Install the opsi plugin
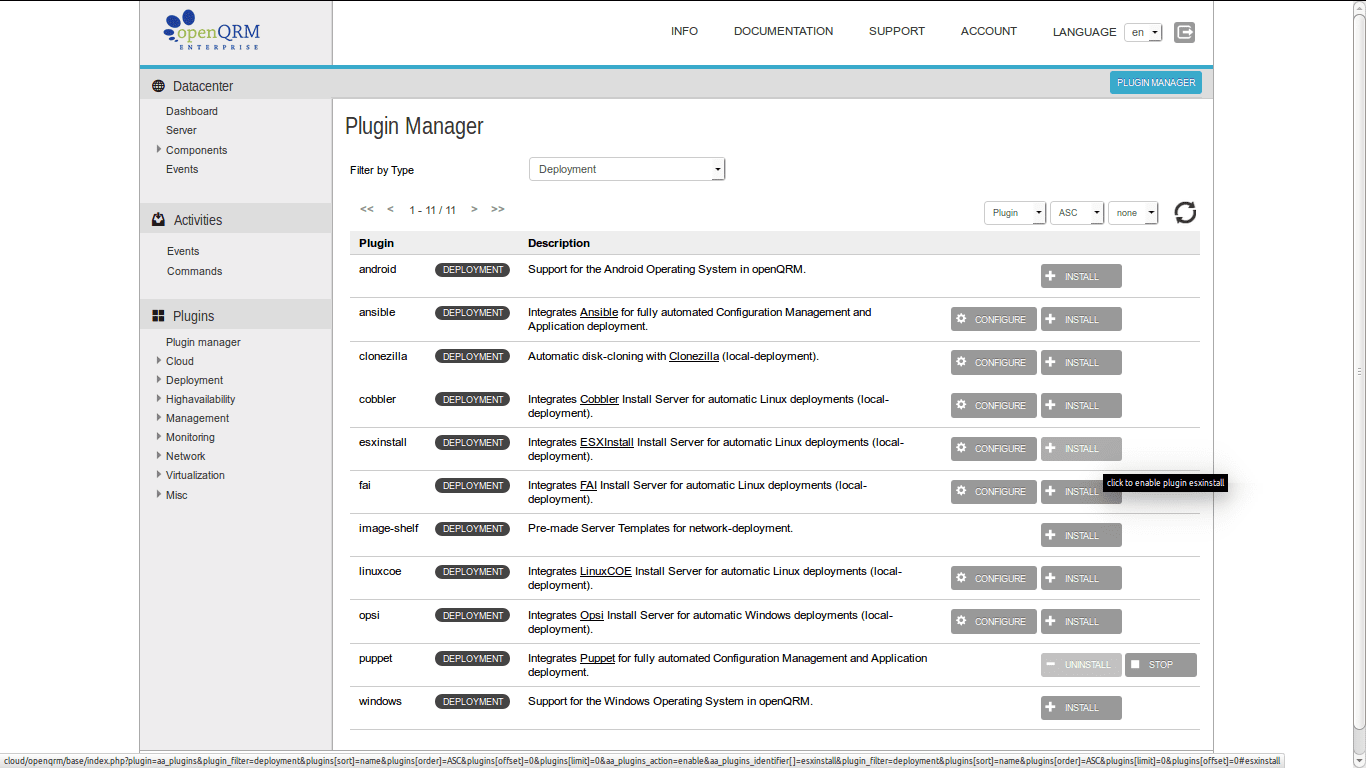The width and height of the screenshot is (1366, 768). pyautogui.click(x=1081, y=621)
